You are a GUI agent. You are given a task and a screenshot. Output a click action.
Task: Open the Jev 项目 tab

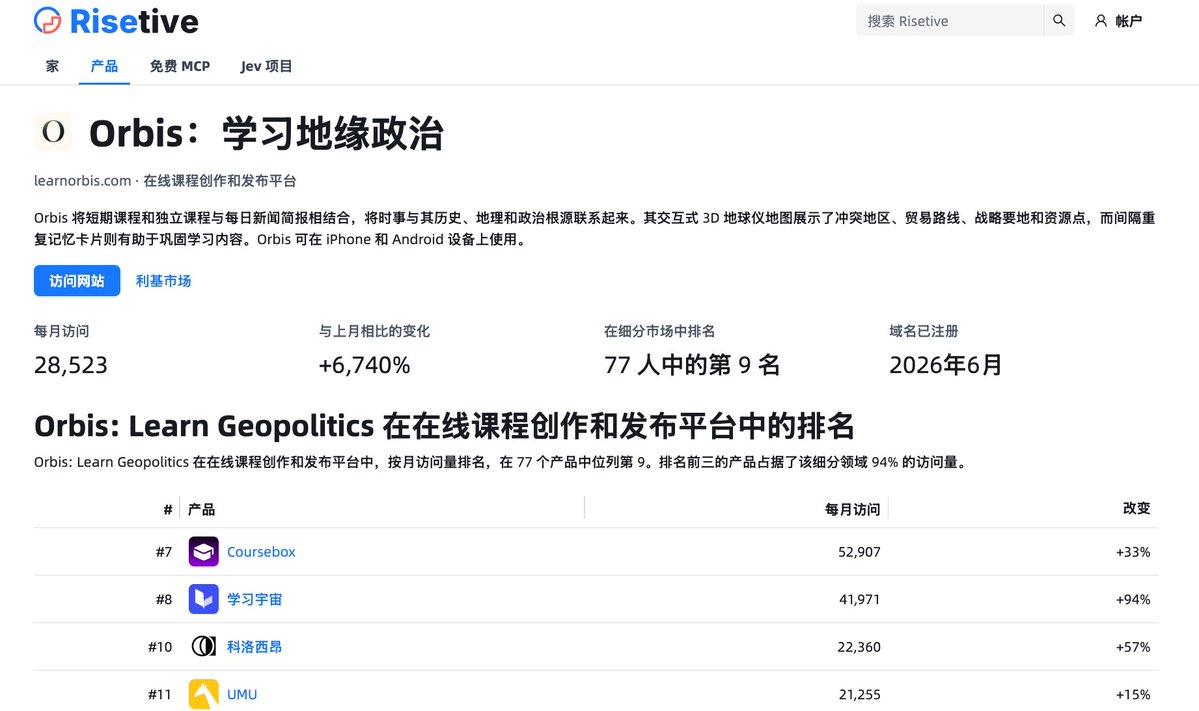point(266,67)
